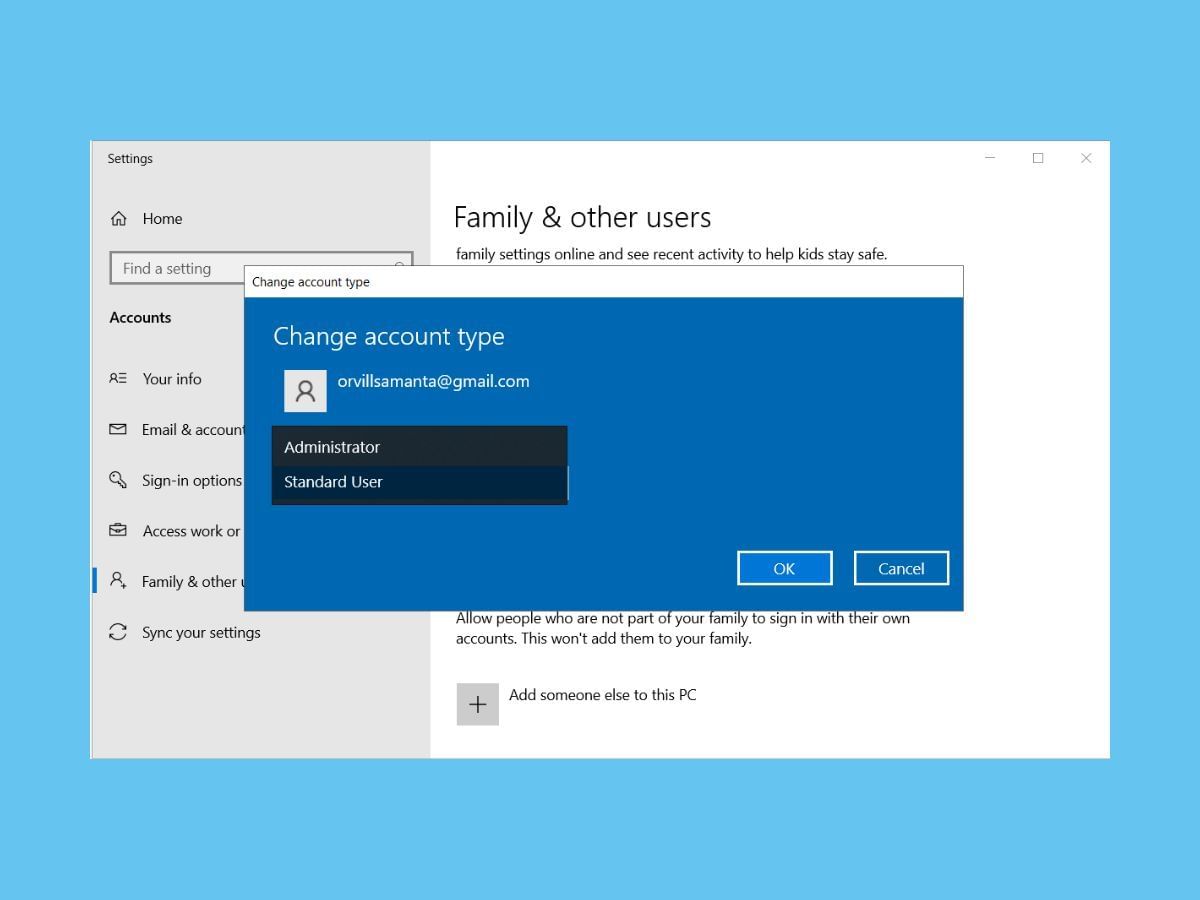Click the user avatar next to orvillsamanta@gmail.com

[305, 390]
